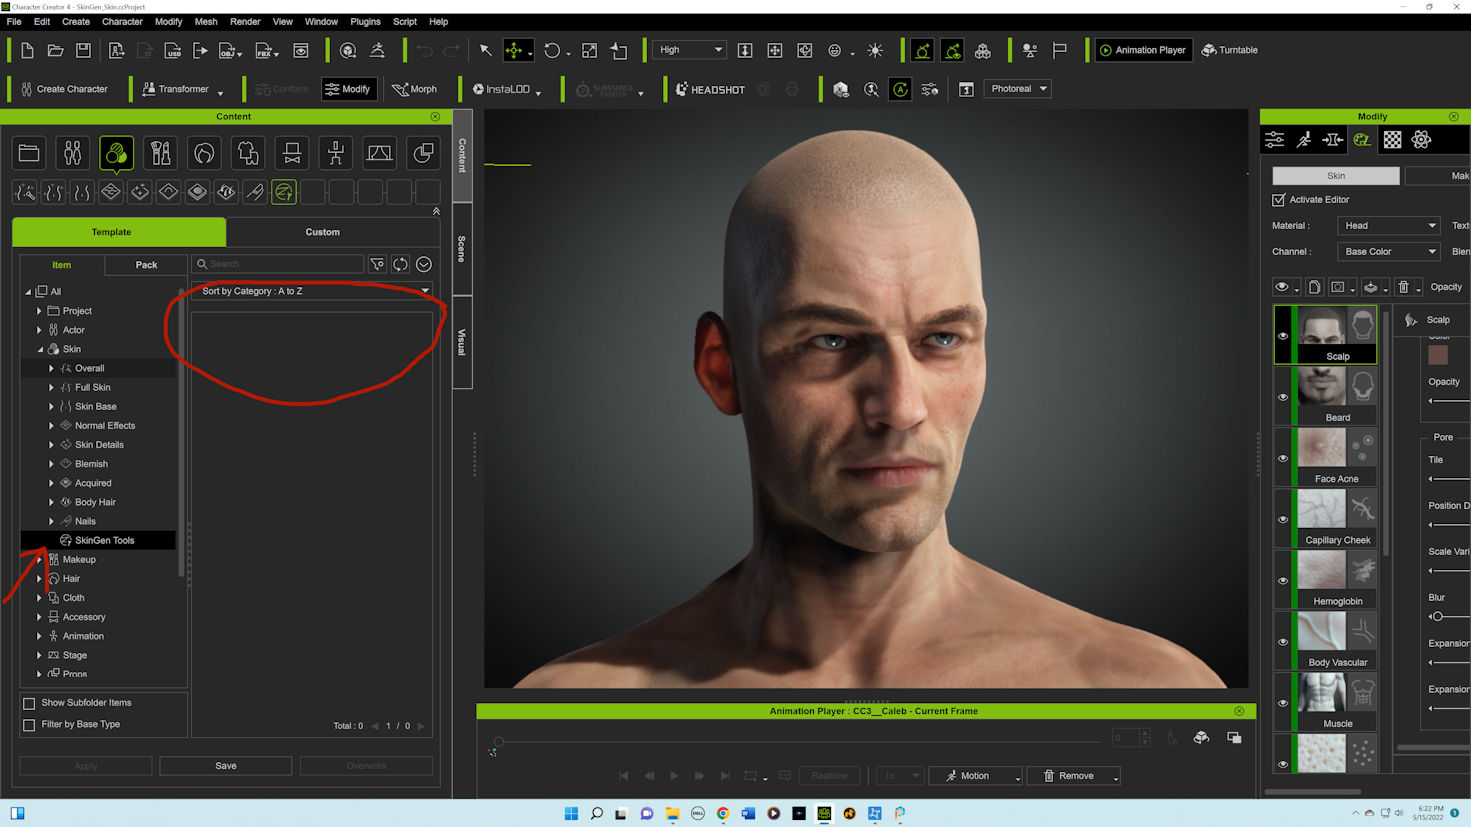This screenshot has height=827, width=1471.
Task: Expand the Body Hair tree node
Action: click(x=51, y=502)
